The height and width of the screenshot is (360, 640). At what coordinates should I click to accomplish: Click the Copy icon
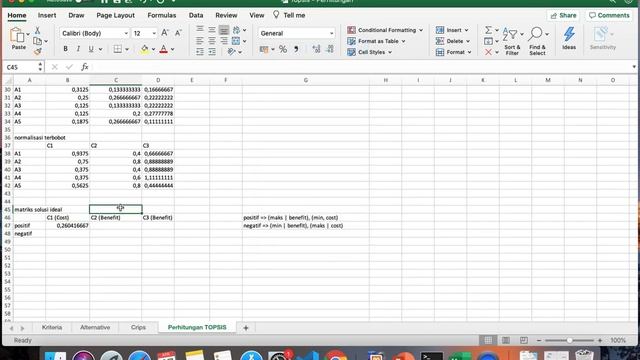(x=37, y=41)
